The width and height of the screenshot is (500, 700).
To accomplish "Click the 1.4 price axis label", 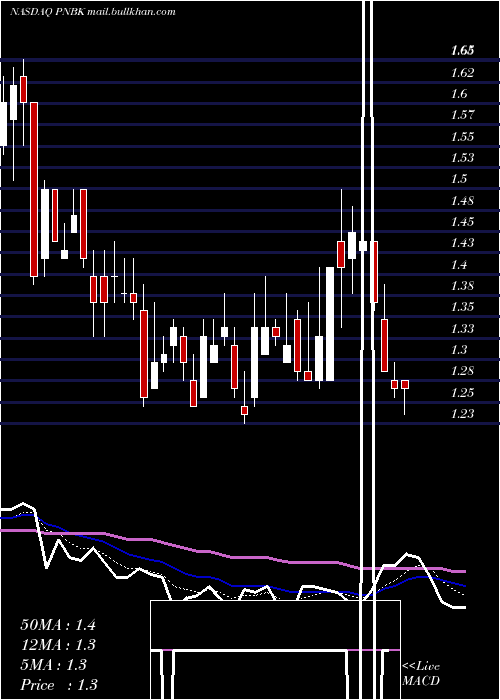I will click(459, 264).
